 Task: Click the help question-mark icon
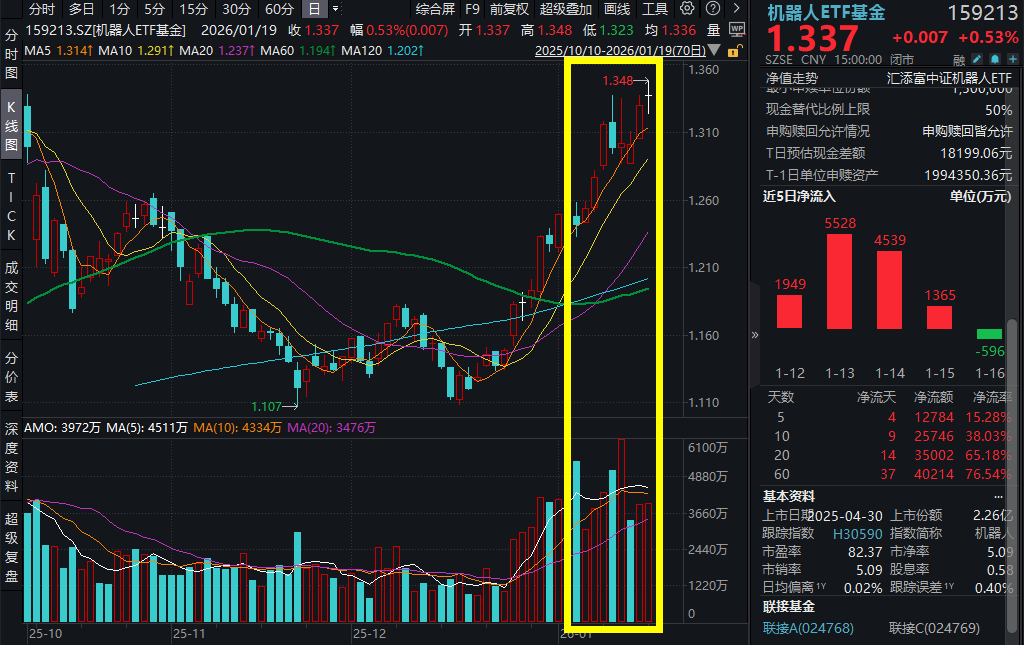(x=712, y=8)
